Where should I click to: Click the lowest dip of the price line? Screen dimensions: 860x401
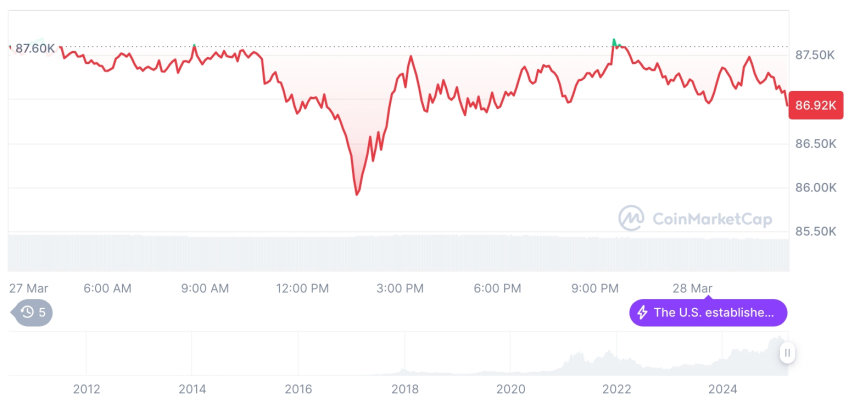tap(357, 193)
